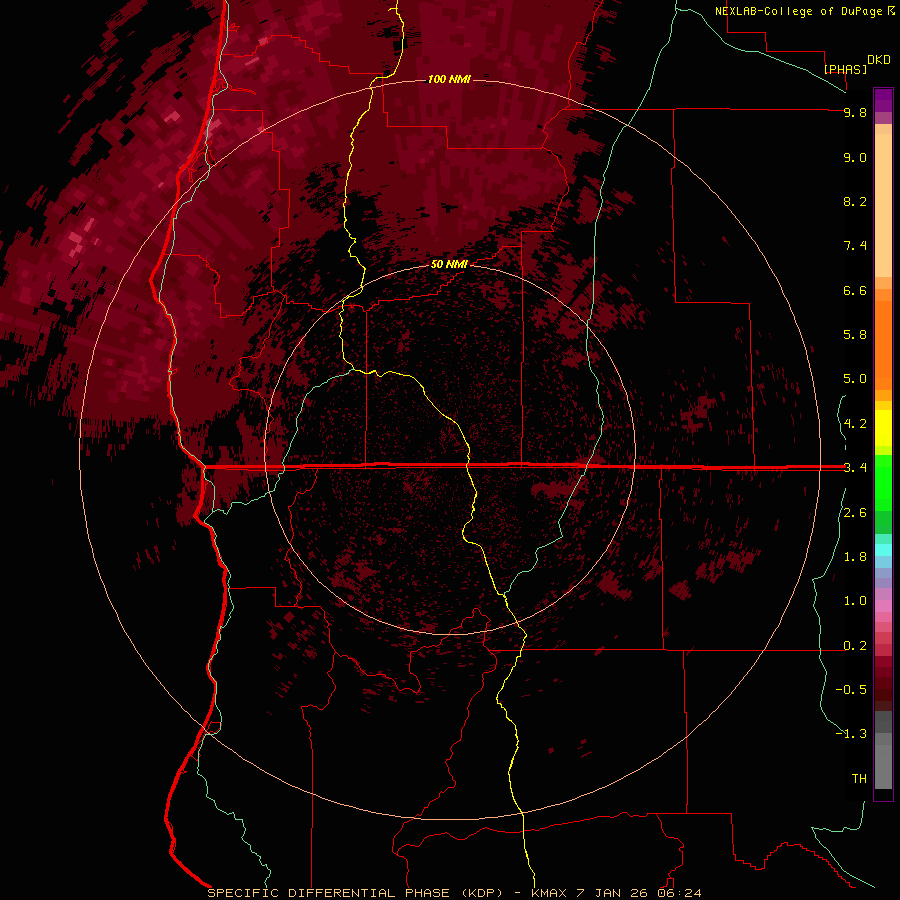
Task: Click the 5.0 scale value
Action: 855,379
